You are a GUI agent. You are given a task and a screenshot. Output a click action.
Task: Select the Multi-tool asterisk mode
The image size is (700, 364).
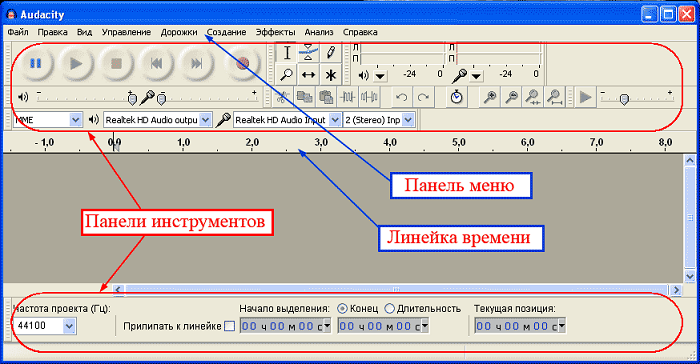coord(331,75)
